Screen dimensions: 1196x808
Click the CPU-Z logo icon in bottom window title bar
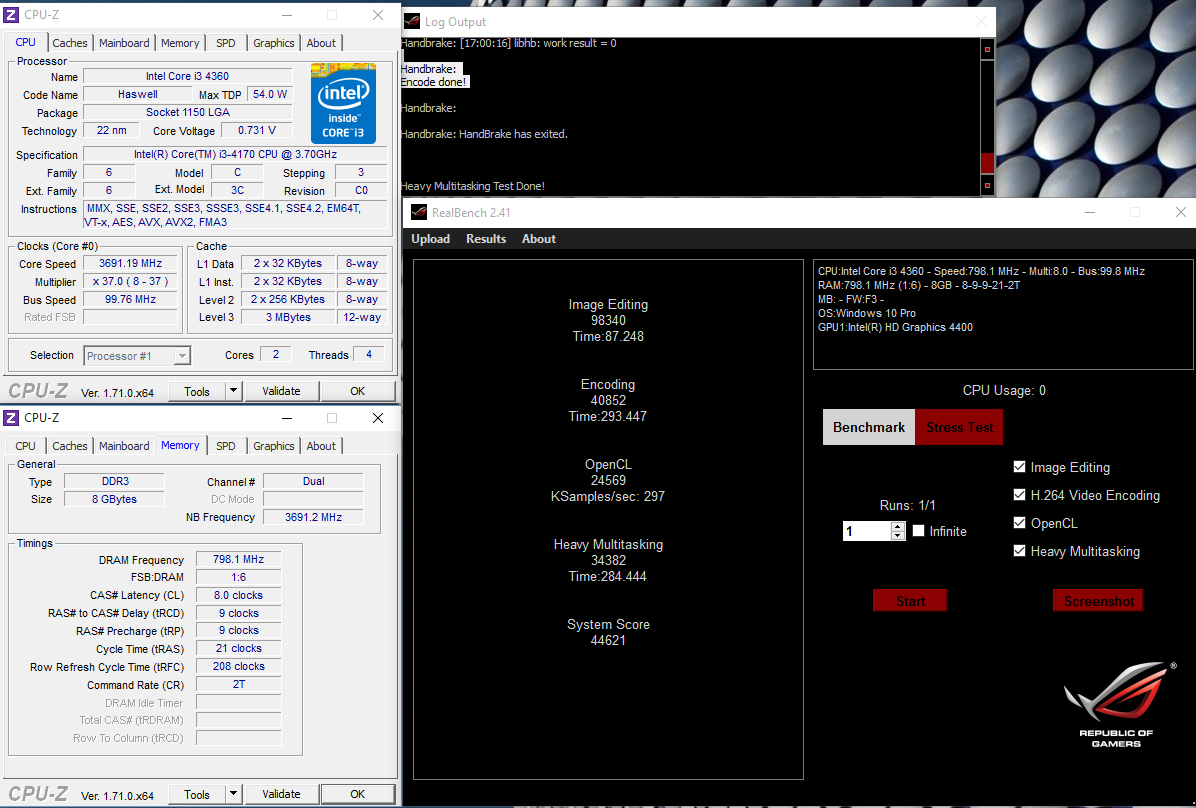coord(11,418)
